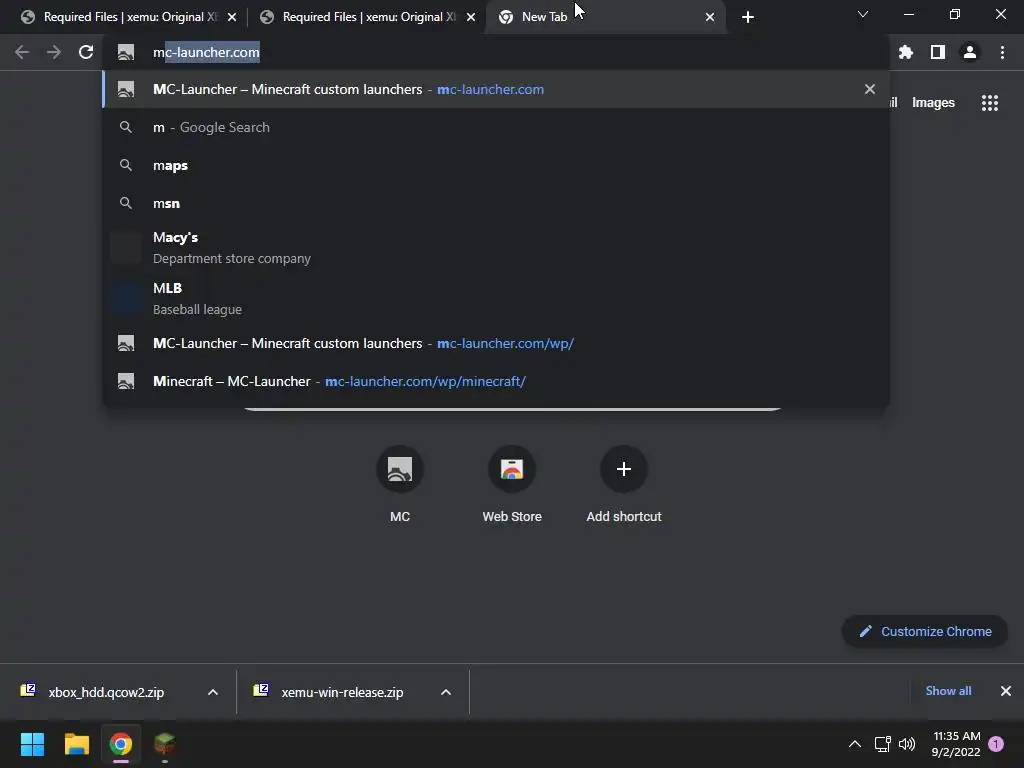Select the Macy's department store suggestion
The height and width of the screenshot is (768, 1024).
click(x=496, y=248)
